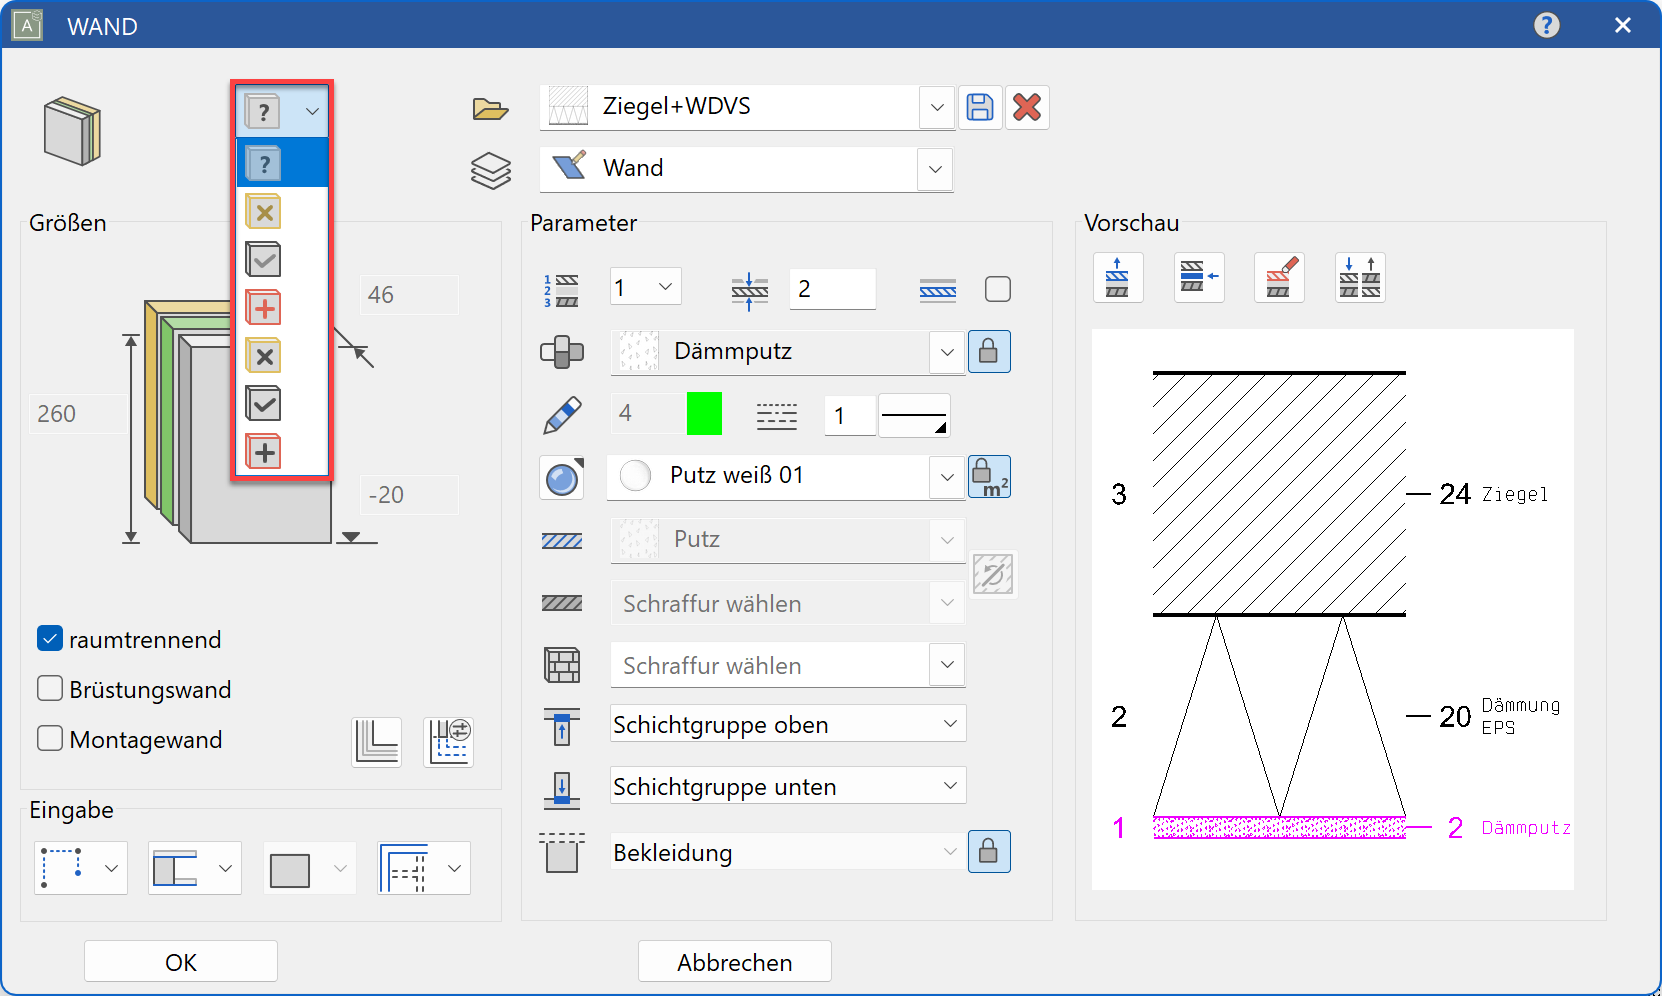Image resolution: width=1662 pixels, height=996 pixels.
Task: Enable the Montagewand checkbox
Action: [x=50, y=739]
